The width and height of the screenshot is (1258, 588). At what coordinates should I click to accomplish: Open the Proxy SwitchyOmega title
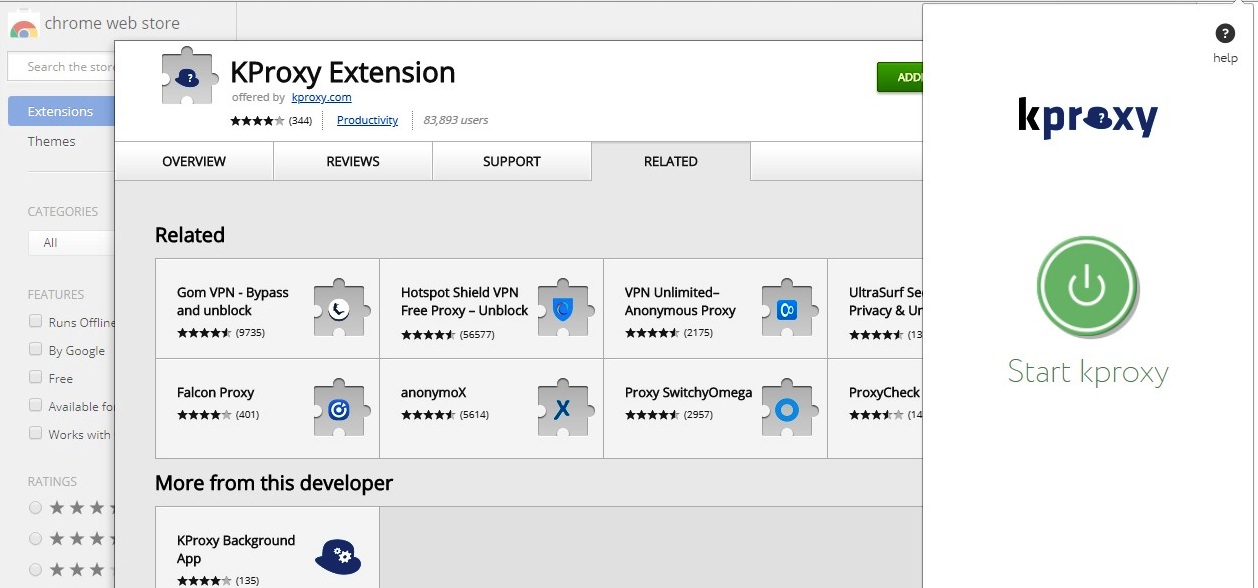688,392
